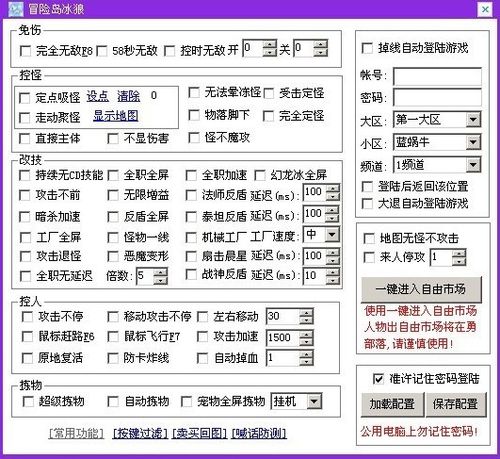The width and height of the screenshot is (500, 459).
Task: Check 全职全屏 option
Action: 113,175
